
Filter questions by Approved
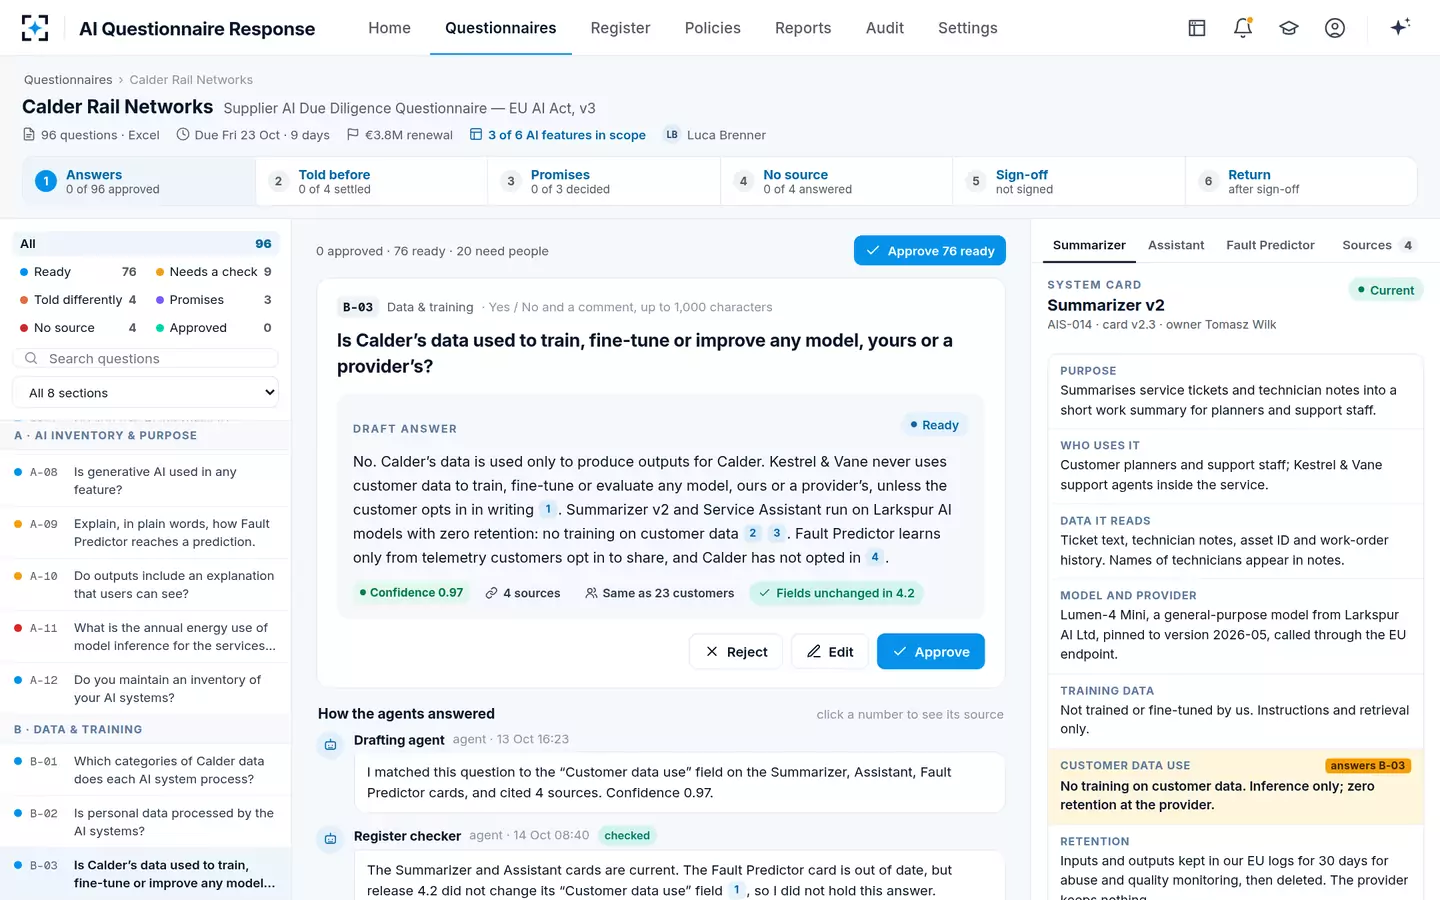[214, 328]
